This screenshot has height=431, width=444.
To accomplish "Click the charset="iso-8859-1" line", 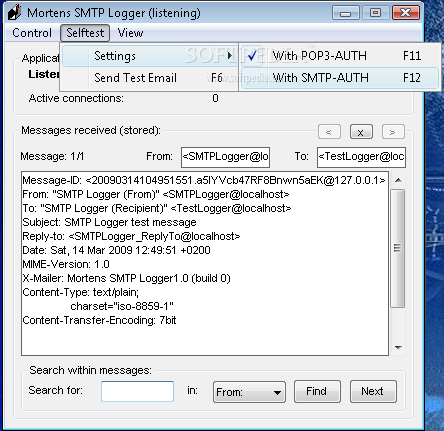I will coord(122,306).
